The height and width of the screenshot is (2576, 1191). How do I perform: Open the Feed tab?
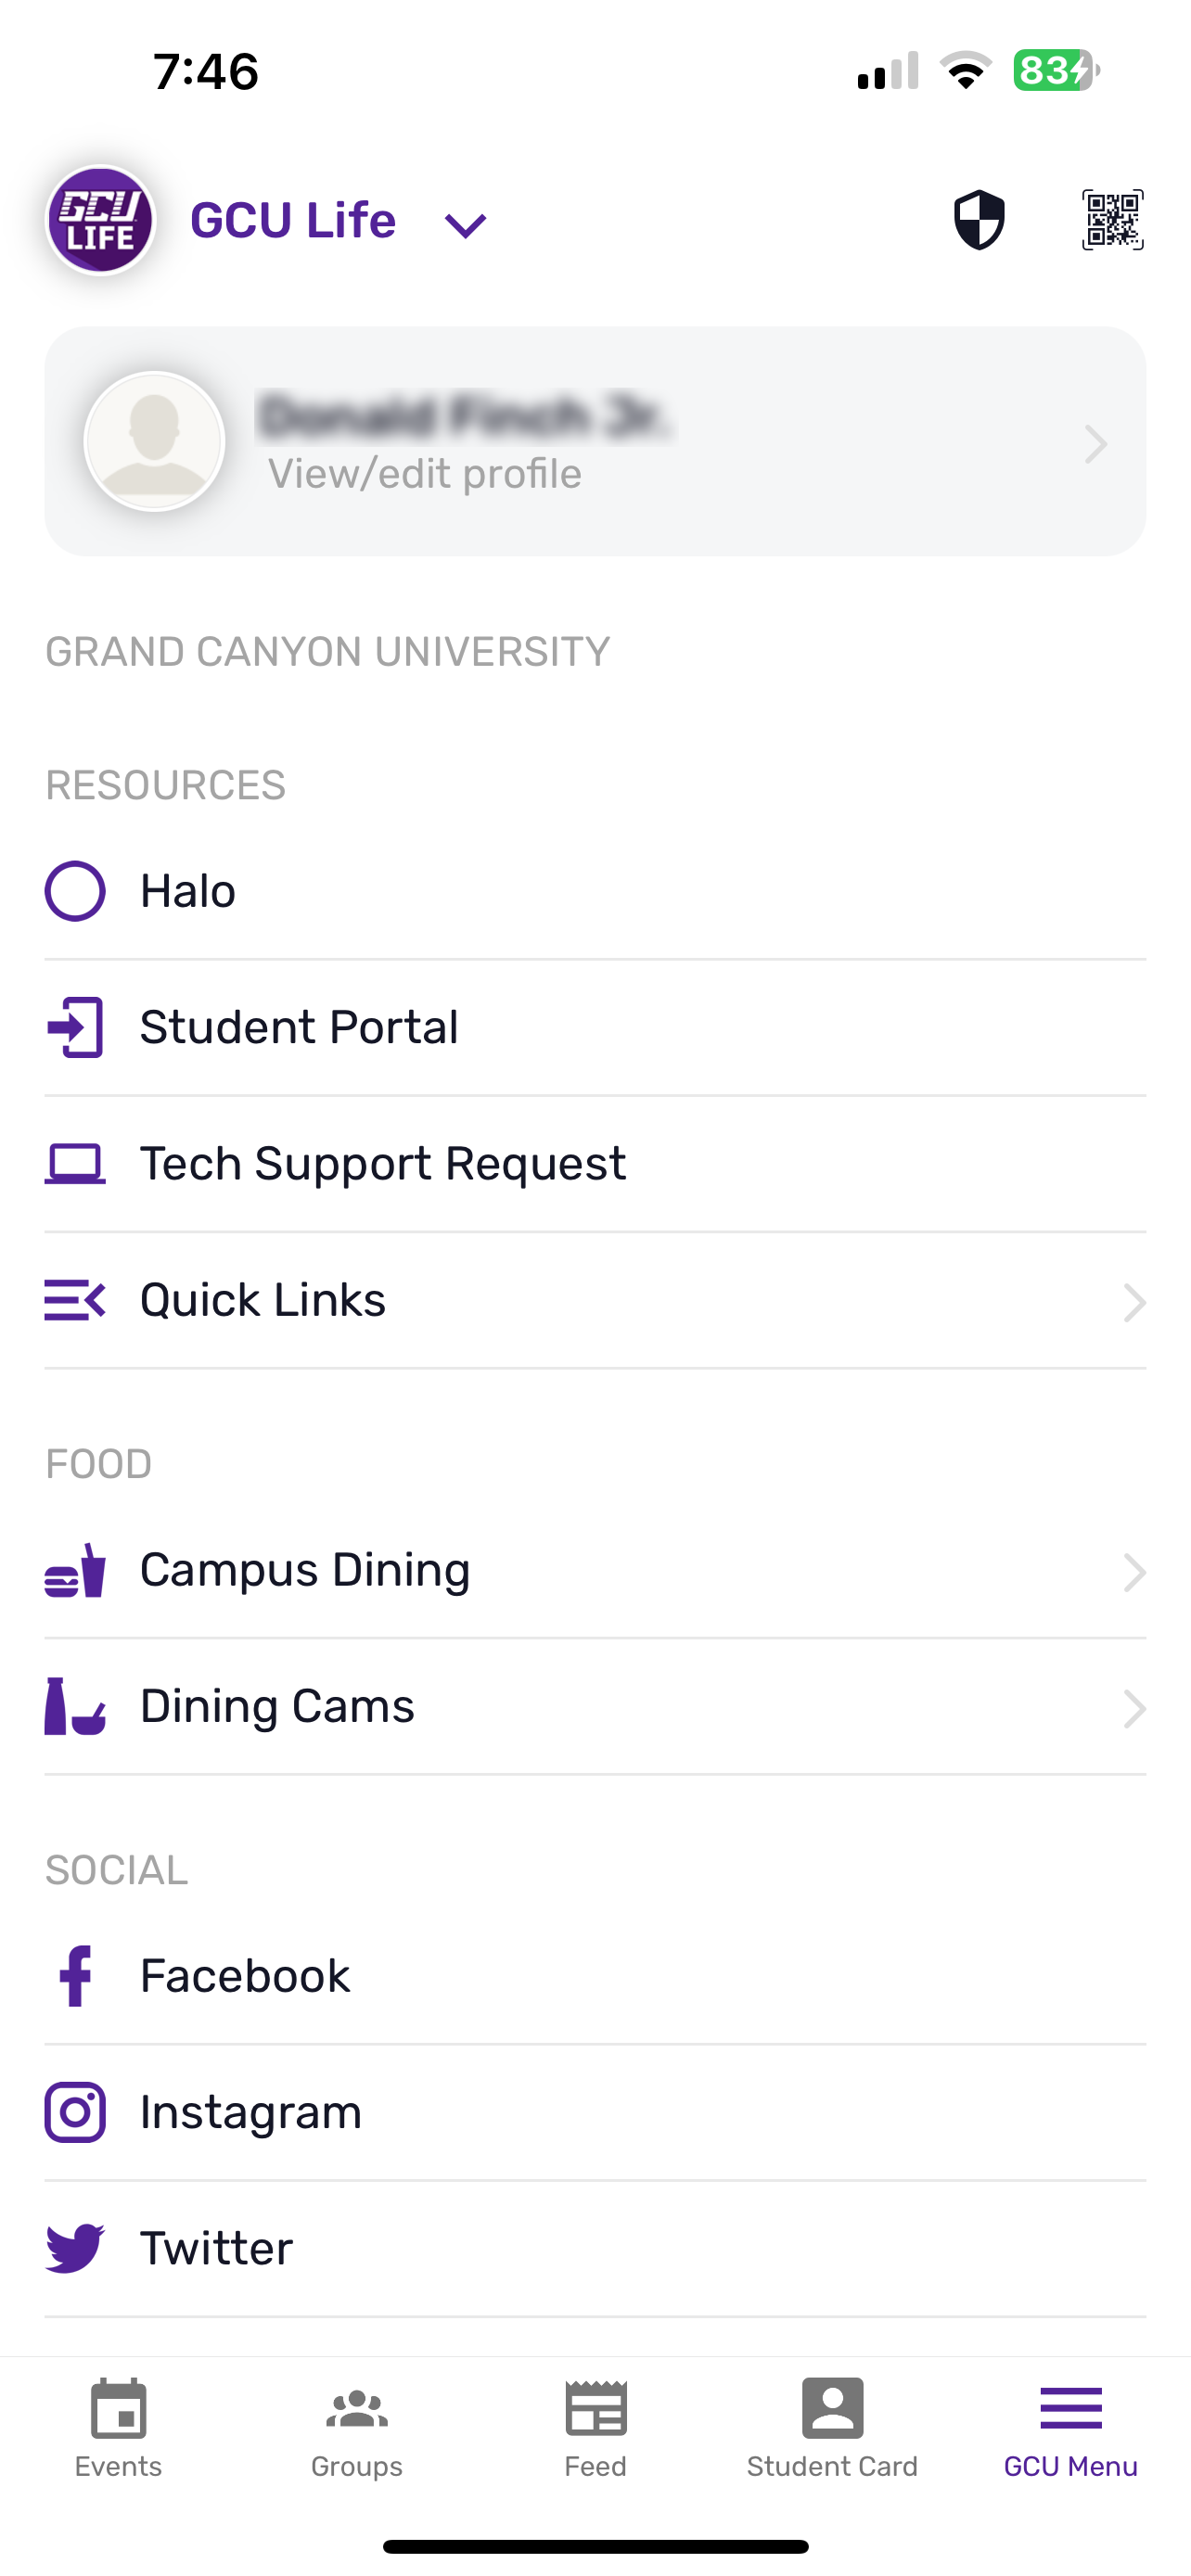click(595, 2428)
